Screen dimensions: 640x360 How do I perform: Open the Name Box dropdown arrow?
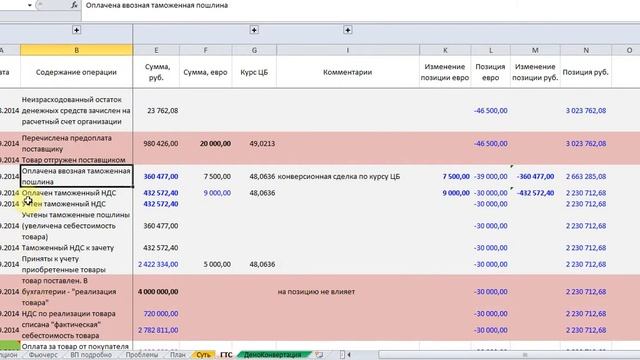30,5
